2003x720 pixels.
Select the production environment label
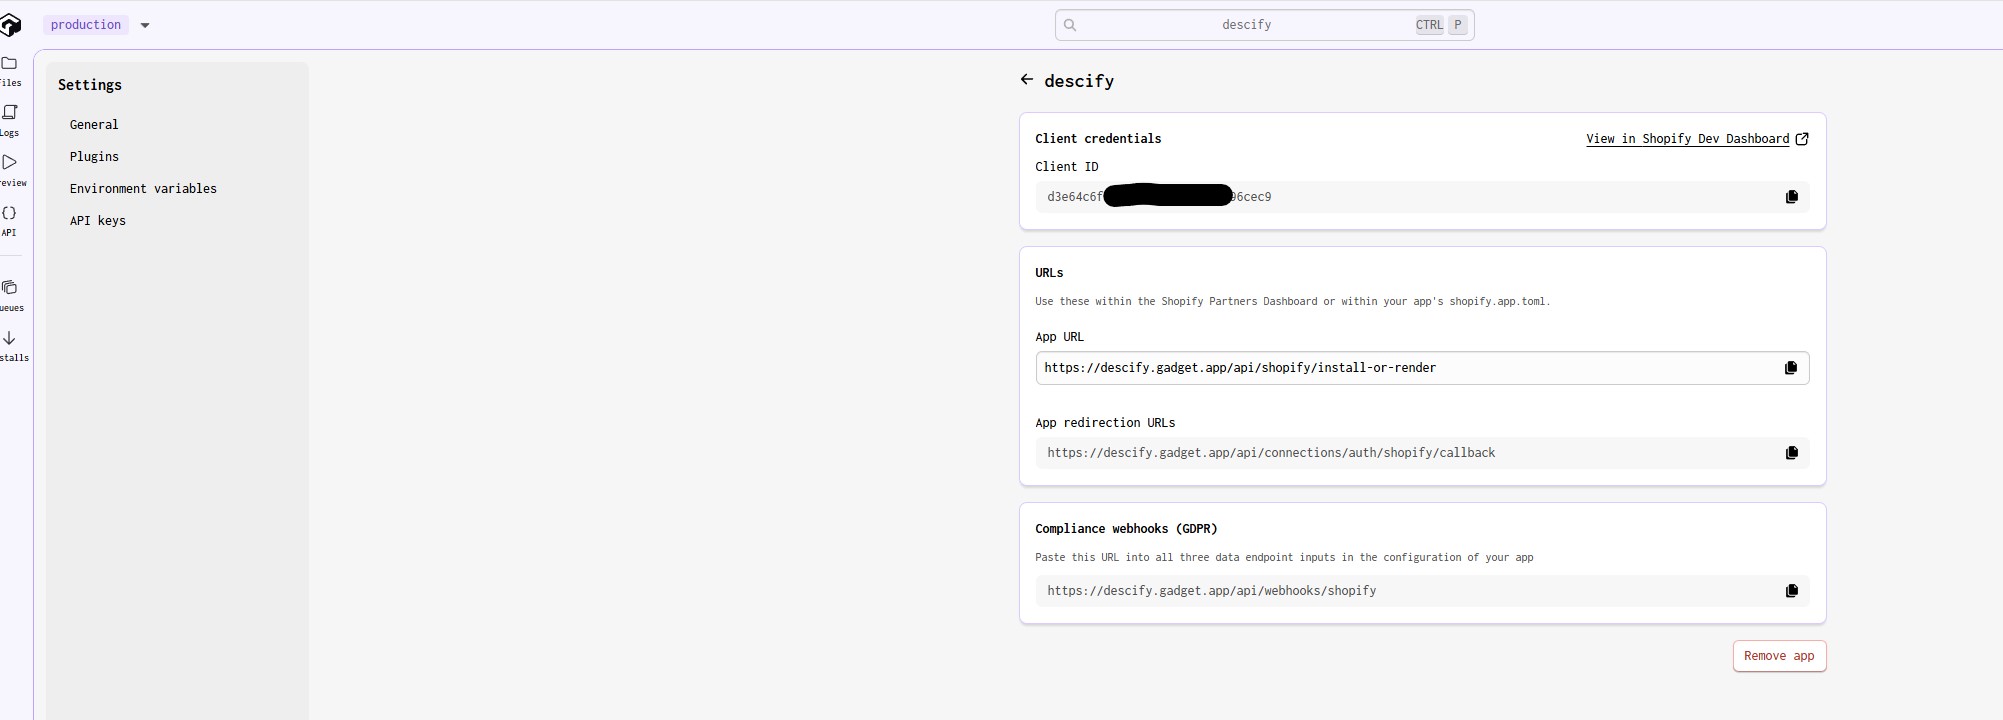[86, 25]
